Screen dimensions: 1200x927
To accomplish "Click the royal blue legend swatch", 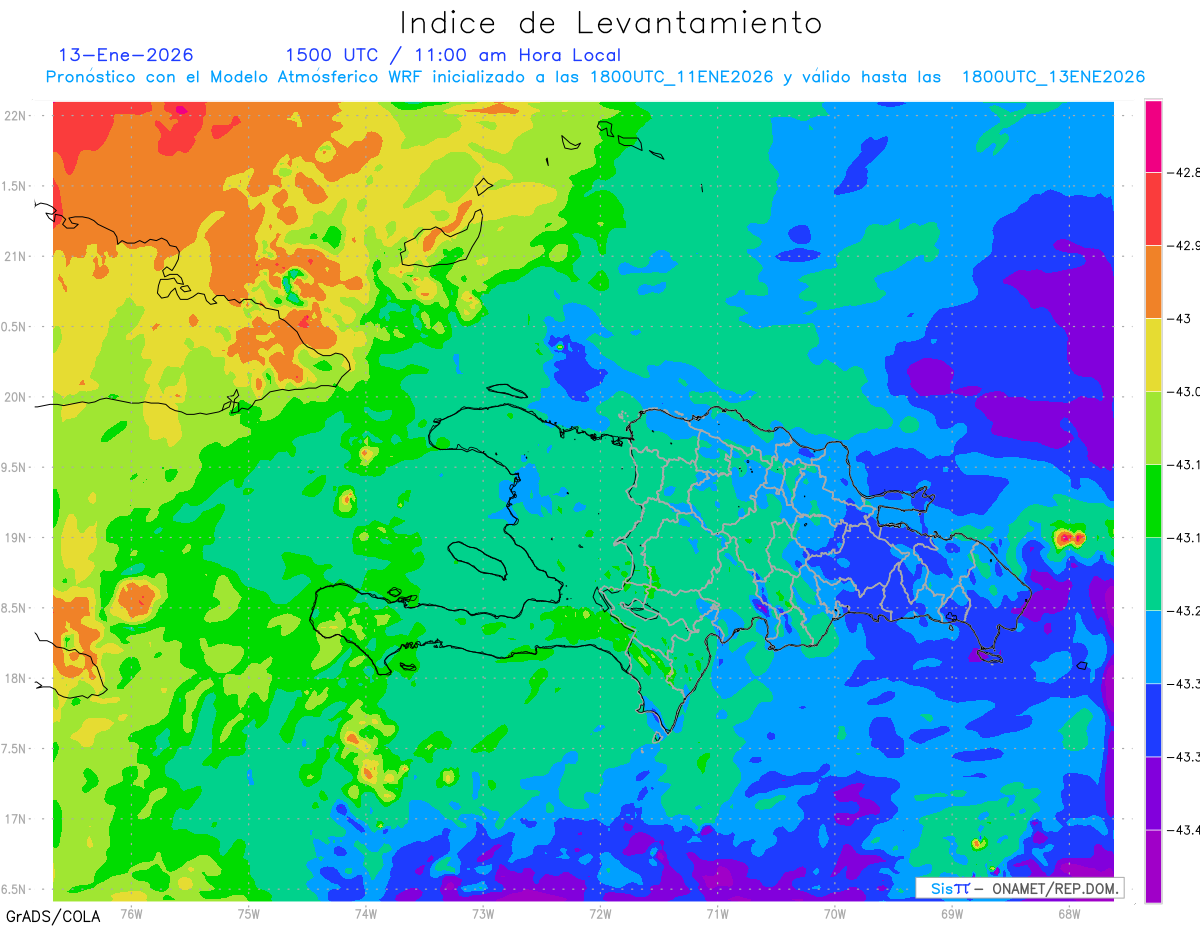I will tap(1153, 720).
